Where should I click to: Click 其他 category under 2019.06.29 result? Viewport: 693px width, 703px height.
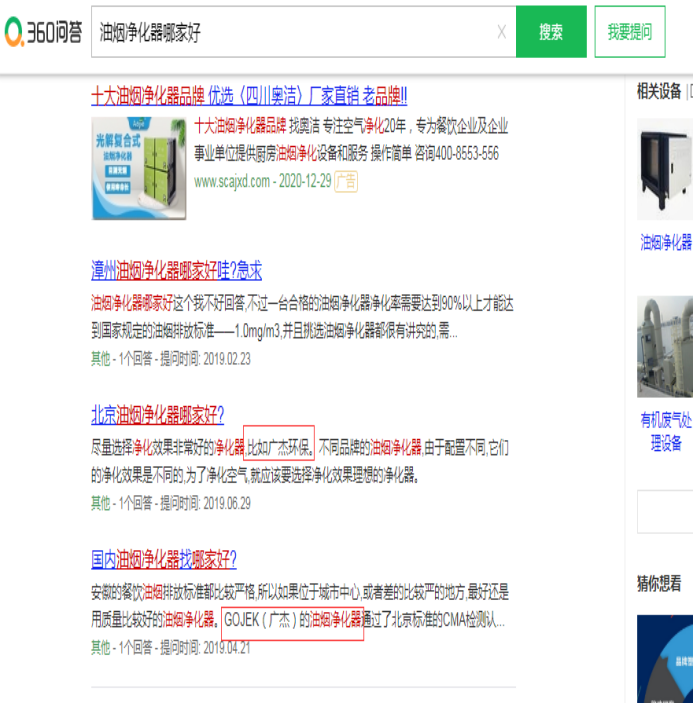pyautogui.click(x=100, y=503)
